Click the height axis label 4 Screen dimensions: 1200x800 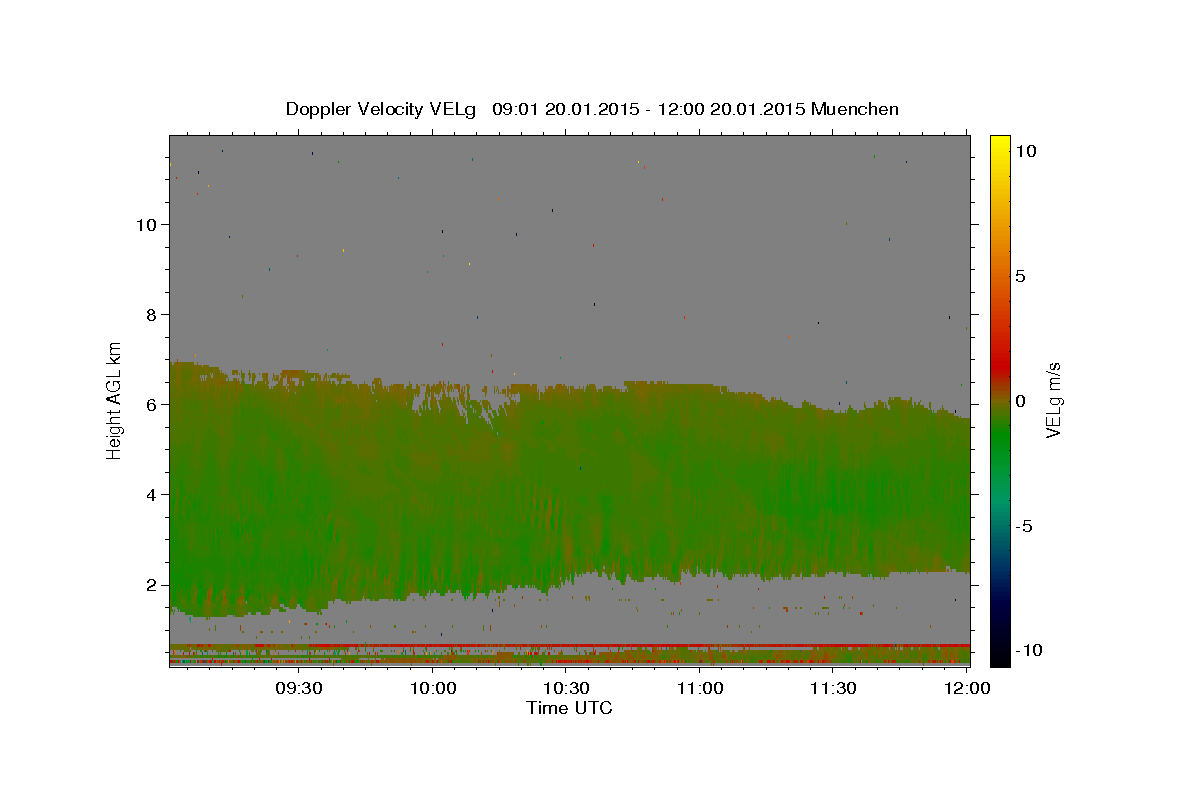(x=152, y=494)
